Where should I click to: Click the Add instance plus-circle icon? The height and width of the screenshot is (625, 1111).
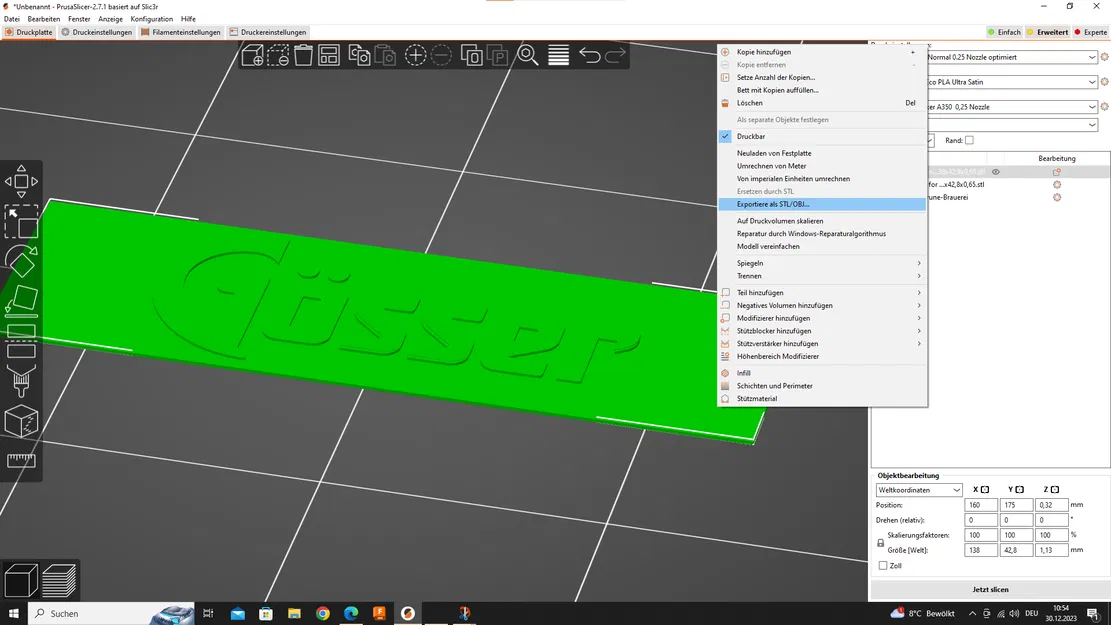tap(415, 55)
